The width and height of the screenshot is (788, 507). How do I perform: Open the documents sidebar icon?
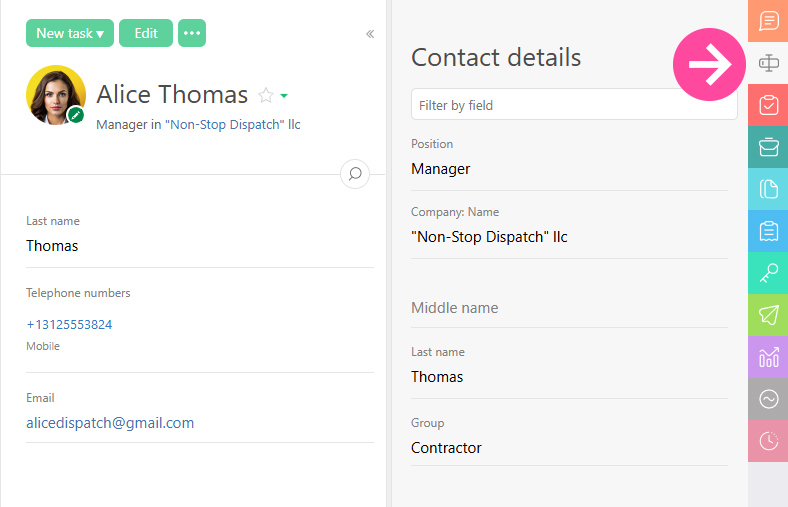point(768,189)
